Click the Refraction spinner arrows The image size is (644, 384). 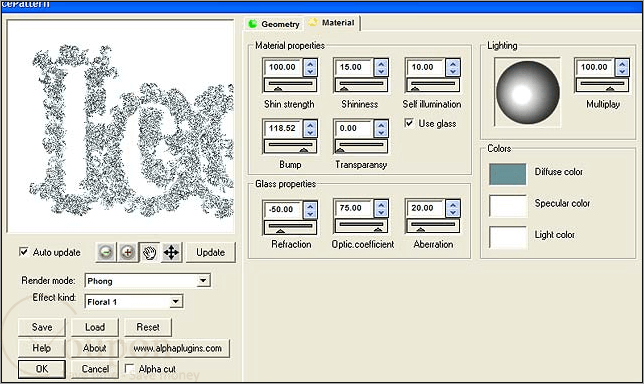pos(310,210)
